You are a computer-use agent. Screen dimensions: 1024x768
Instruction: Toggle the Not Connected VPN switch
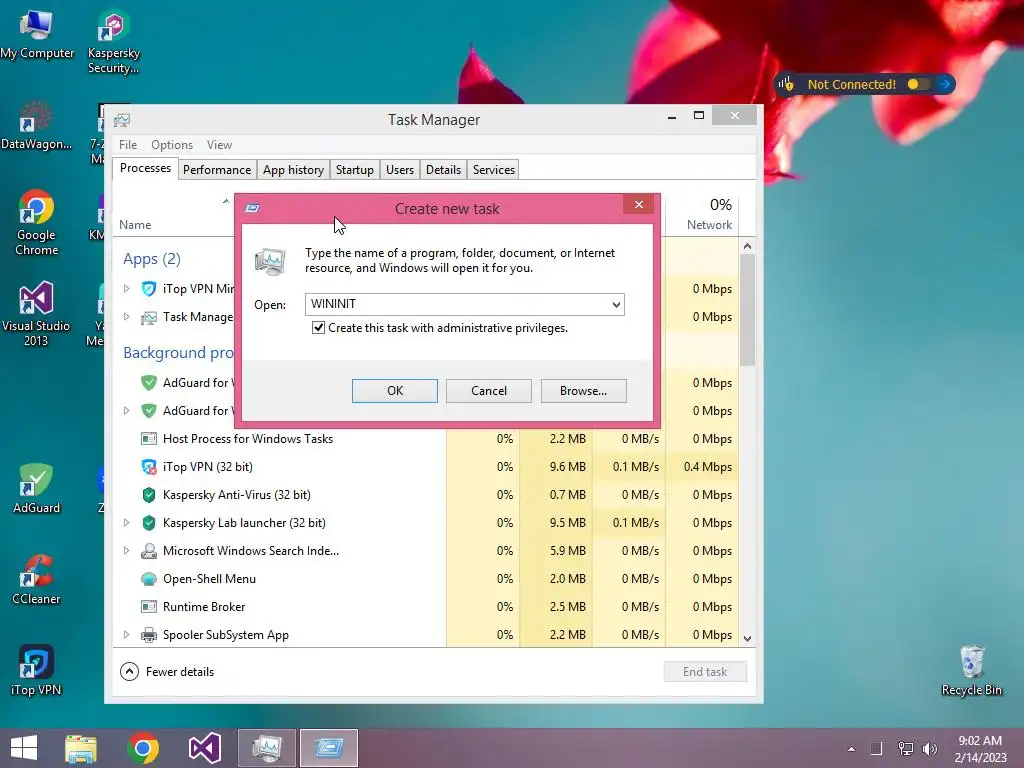[918, 84]
